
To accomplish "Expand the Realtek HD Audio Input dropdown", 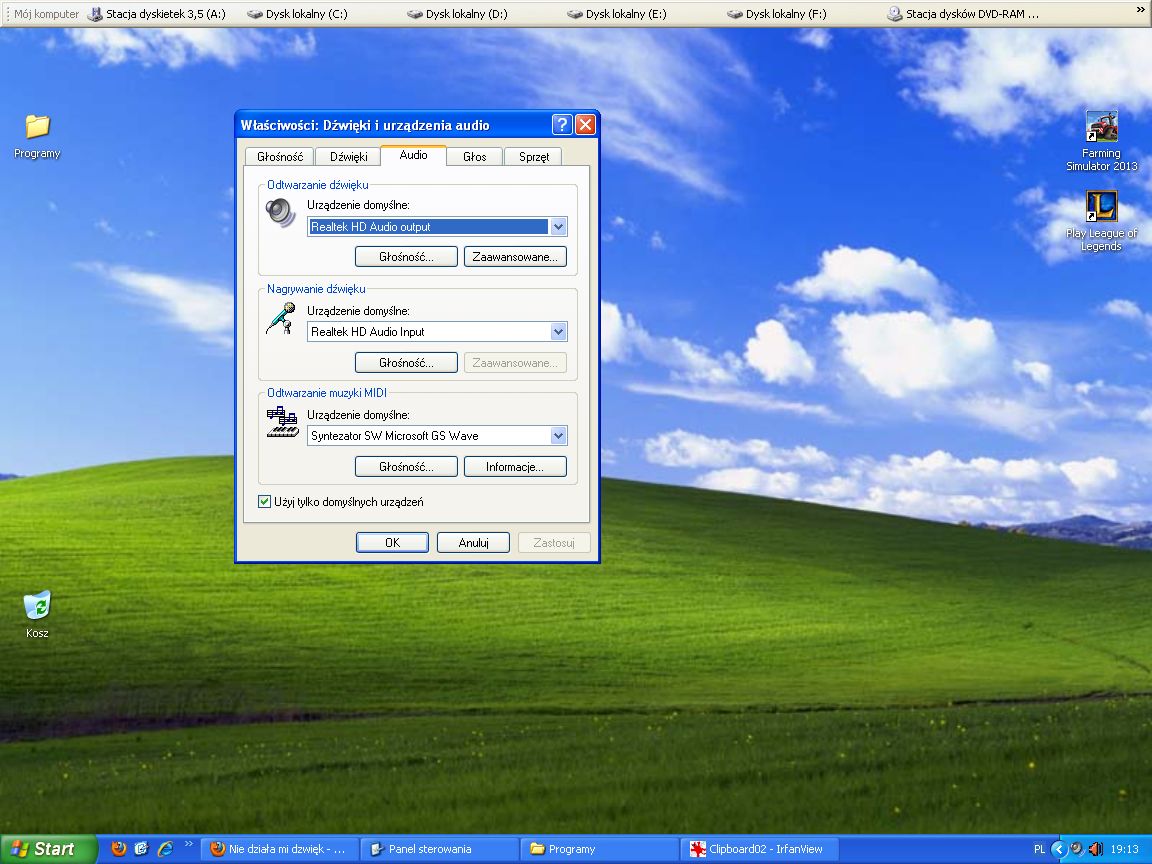I will tap(558, 332).
